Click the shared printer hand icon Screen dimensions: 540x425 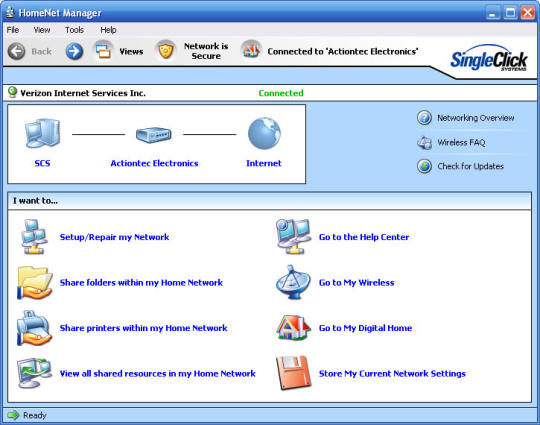pyautogui.click(x=34, y=328)
